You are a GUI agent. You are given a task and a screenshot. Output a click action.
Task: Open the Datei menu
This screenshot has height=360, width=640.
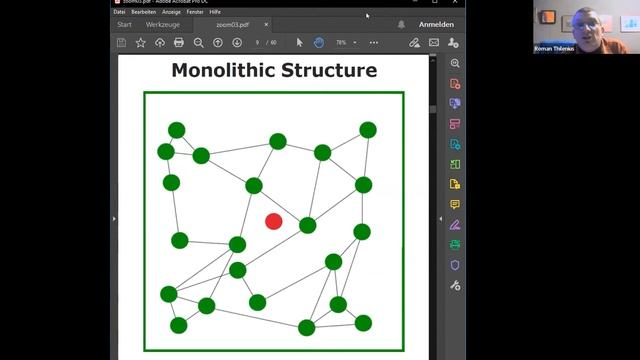click(x=119, y=12)
